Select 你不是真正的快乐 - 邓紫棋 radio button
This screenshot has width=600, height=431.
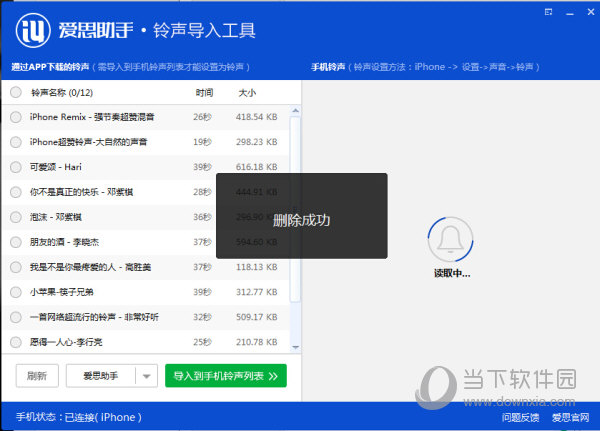pos(16,192)
